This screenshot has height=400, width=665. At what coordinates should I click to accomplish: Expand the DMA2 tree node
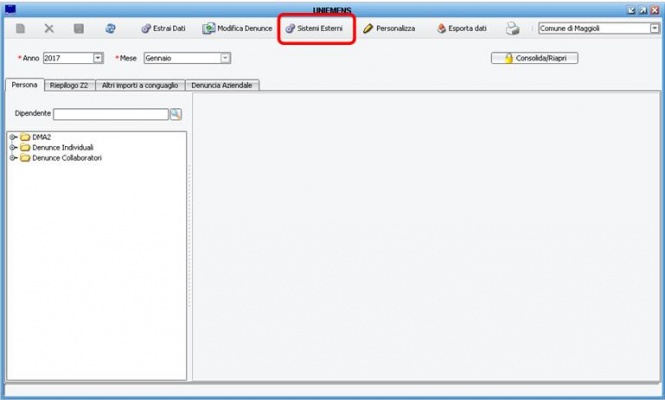pos(13,137)
